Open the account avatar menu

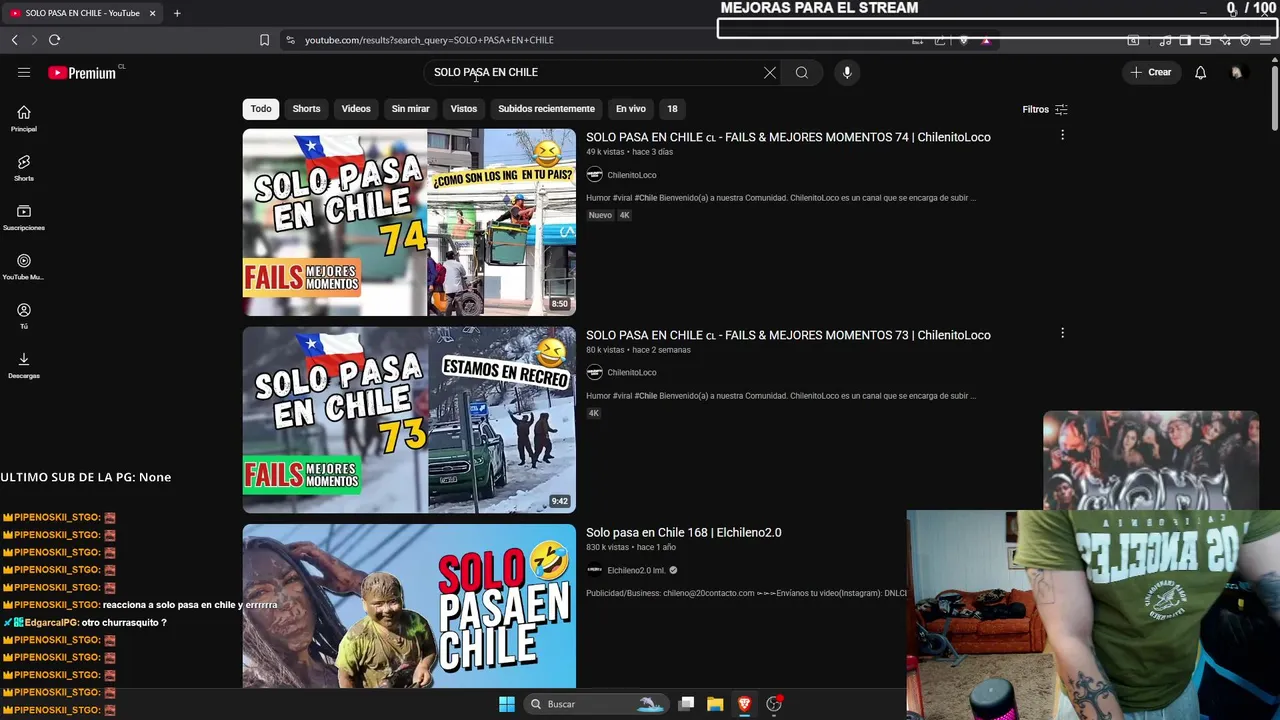point(1237,72)
